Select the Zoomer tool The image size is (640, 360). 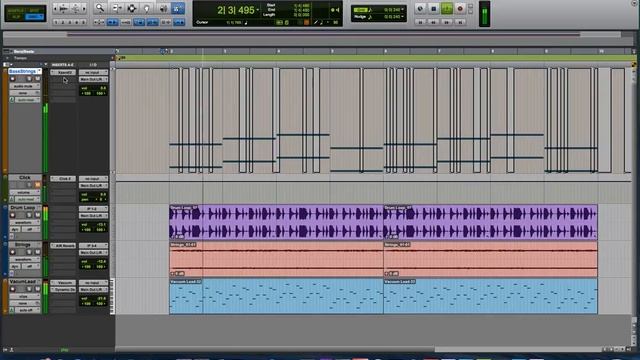click(100, 8)
